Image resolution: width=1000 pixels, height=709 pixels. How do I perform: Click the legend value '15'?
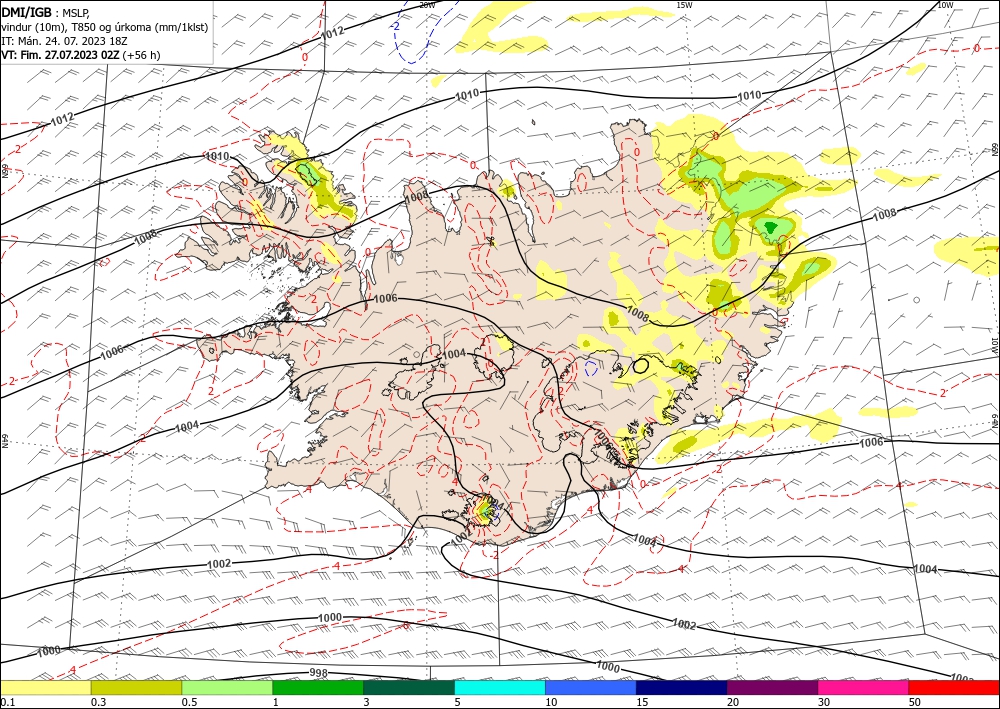[x=642, y=702]
